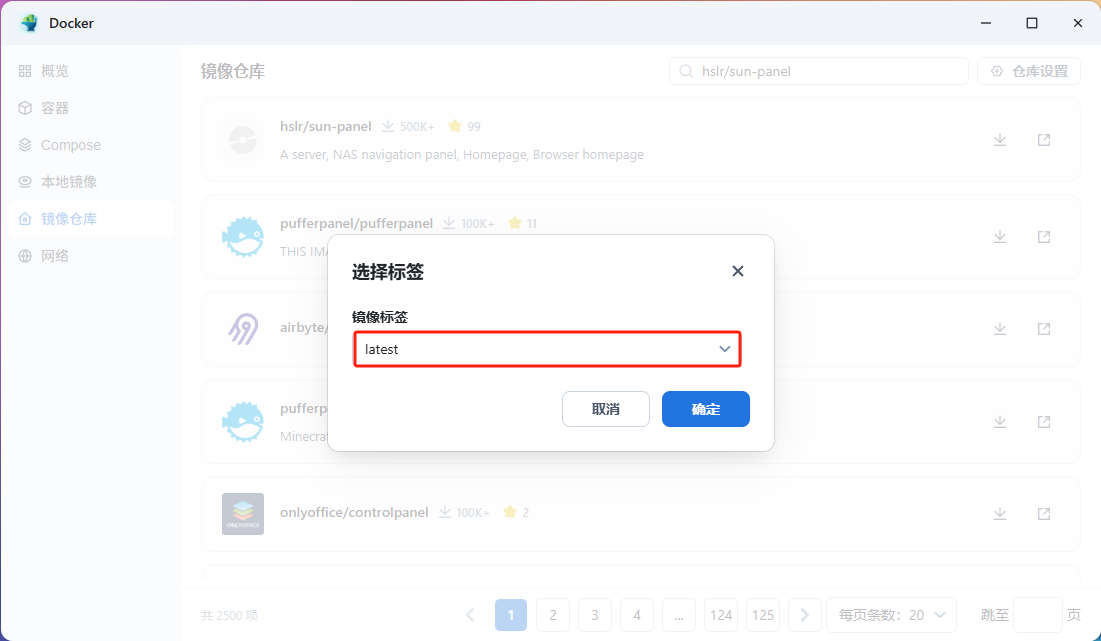Viewport: 1101px width, 641px height.
Task: Click the 99 star rating icon
Action: click(x=455, y=126)
